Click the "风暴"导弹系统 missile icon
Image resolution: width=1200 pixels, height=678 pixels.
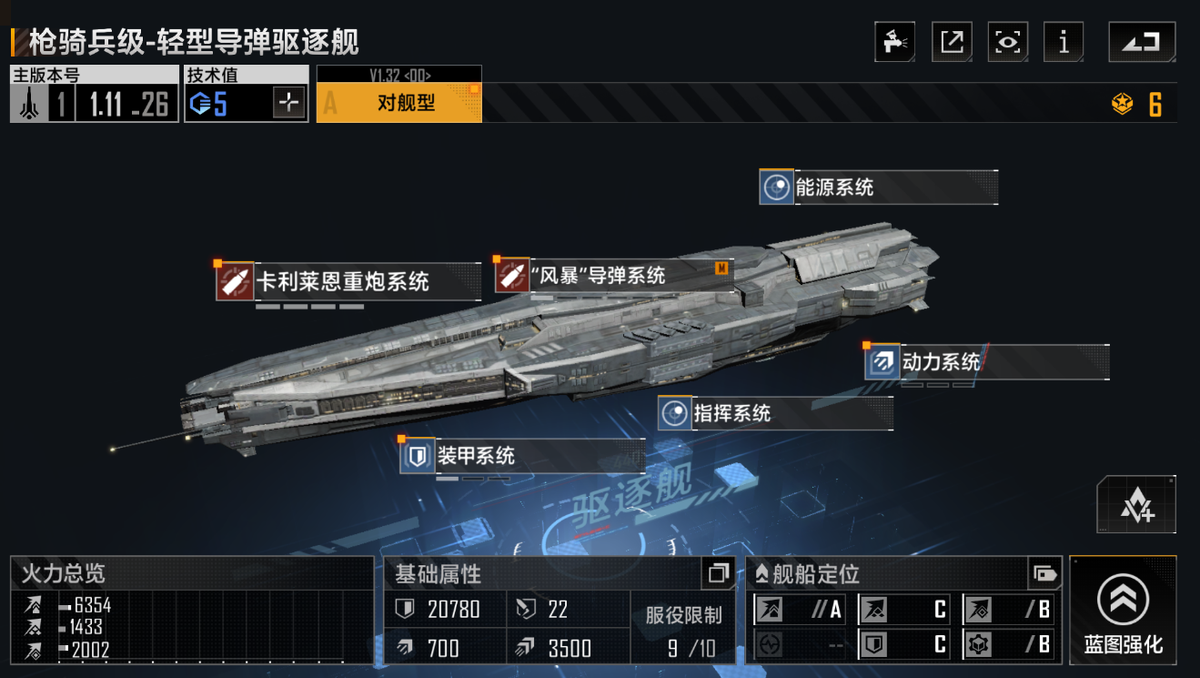point(511,275)
